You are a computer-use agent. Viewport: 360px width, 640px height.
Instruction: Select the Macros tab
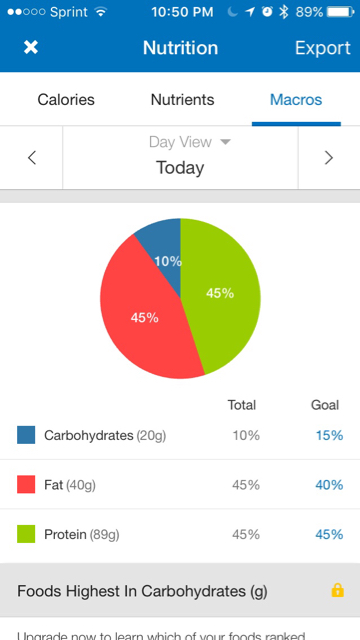296,100
